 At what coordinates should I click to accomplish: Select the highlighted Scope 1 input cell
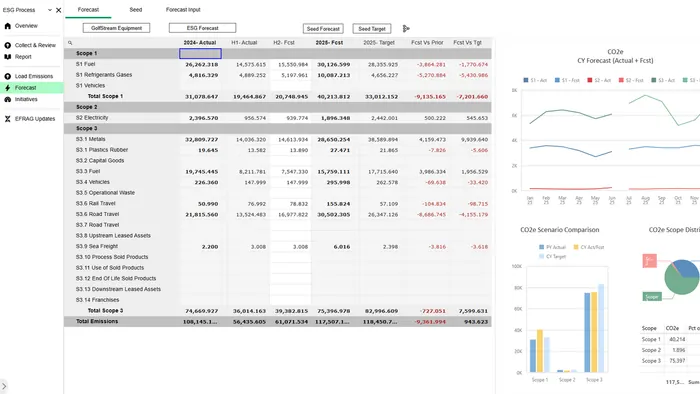click(200, 54)
